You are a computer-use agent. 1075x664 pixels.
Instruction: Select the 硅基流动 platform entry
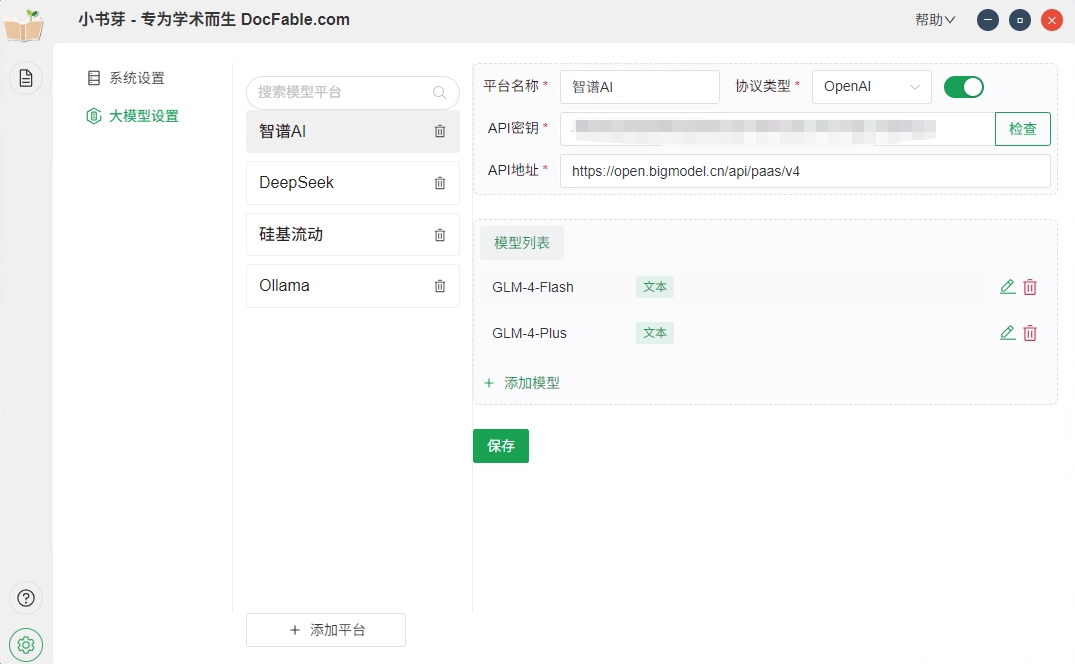point(352,234)
